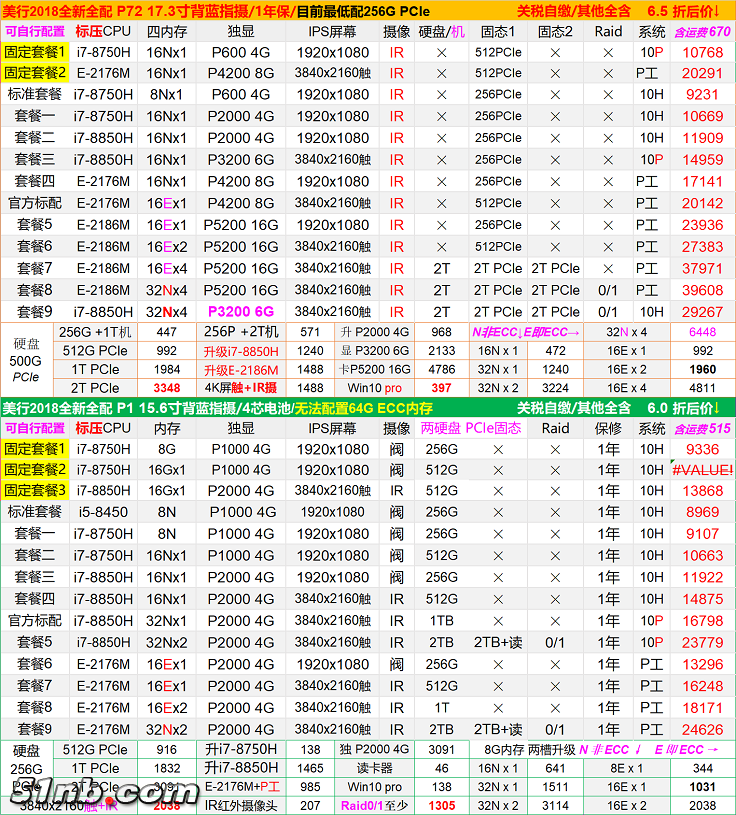This screenshot has height=815, width=736.
Task: Select the 39608 price cell
Action: (x=702, y=290)
